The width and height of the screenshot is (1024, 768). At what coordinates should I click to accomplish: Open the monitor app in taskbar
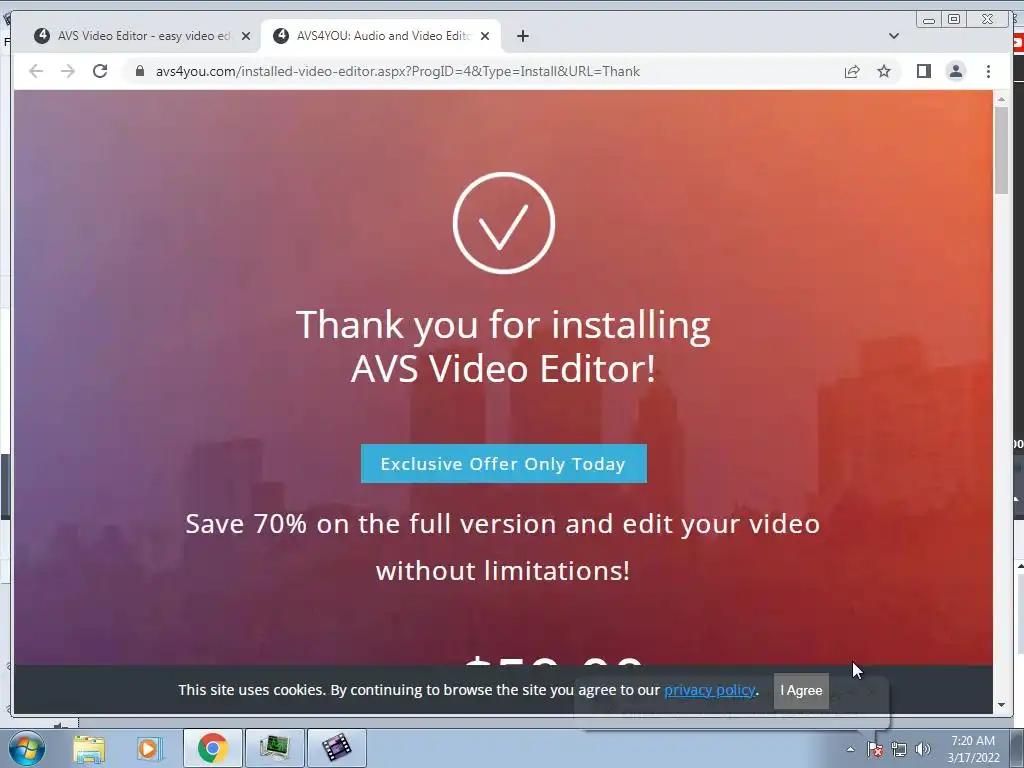point(274,748)
